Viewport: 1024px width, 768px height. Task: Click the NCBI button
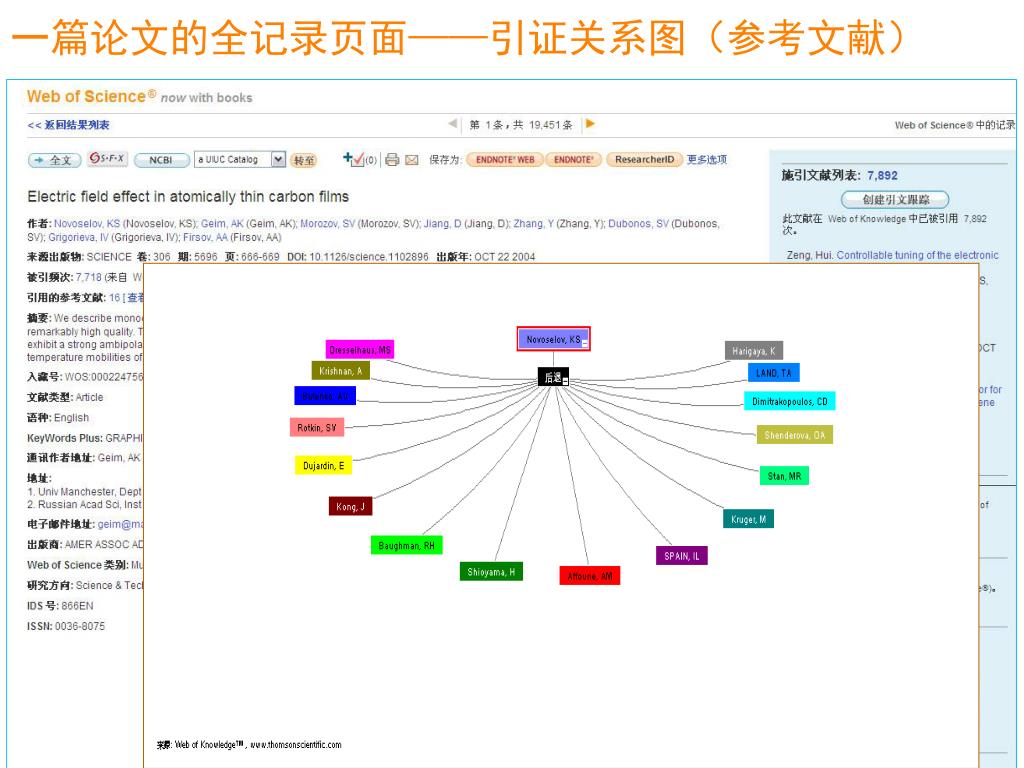pyautogui.click(x=161, y=160)
